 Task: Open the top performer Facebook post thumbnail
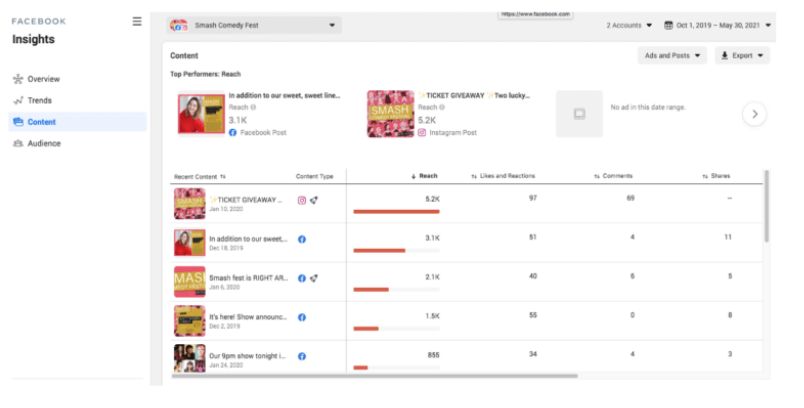click(x=201, y=114)
